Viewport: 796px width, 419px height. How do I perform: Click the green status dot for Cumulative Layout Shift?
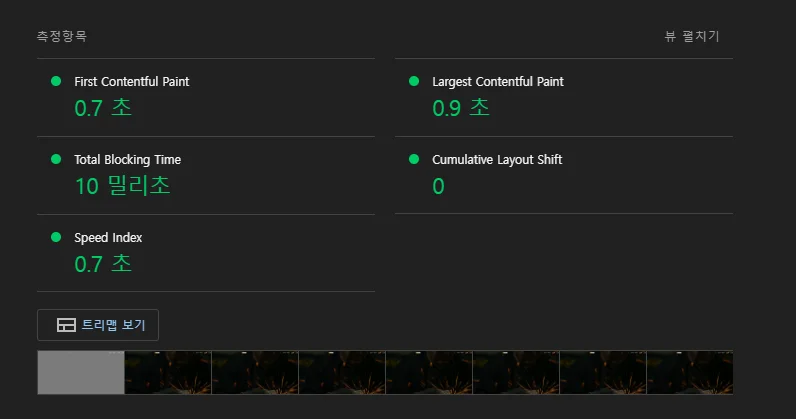click(x=414, y=159)
